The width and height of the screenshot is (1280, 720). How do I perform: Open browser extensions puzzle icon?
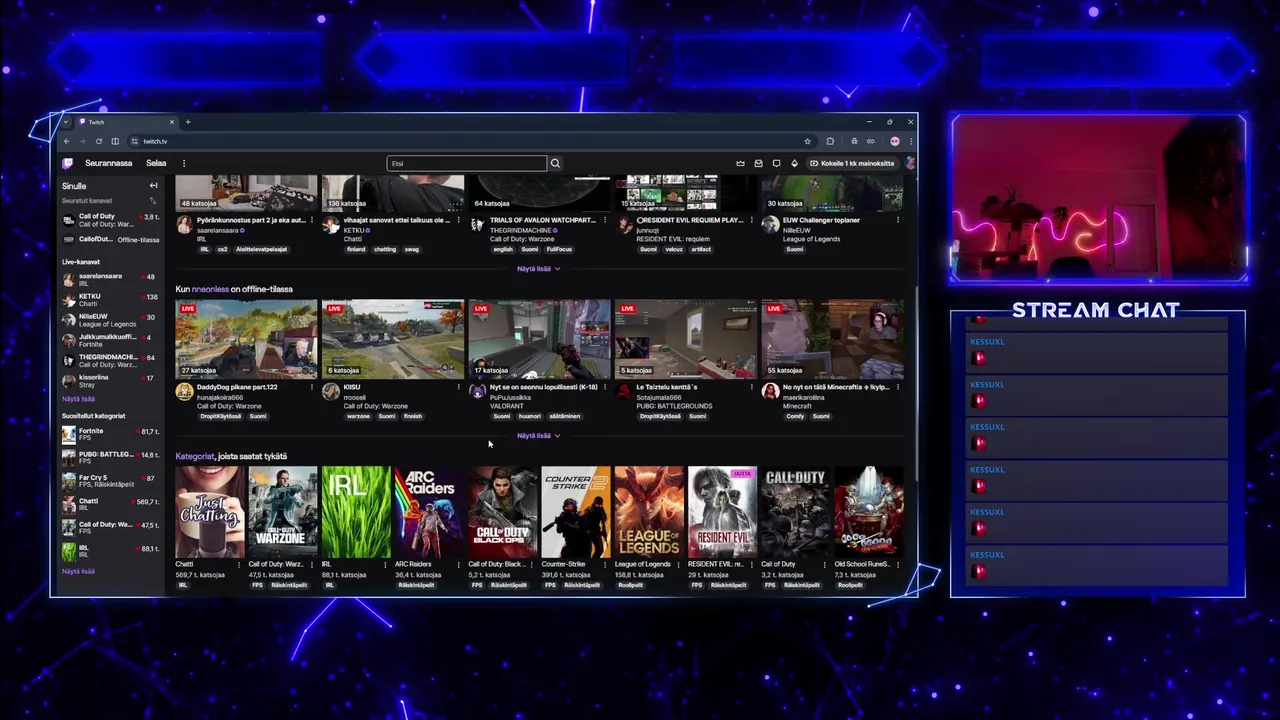(x=830, y=141)
